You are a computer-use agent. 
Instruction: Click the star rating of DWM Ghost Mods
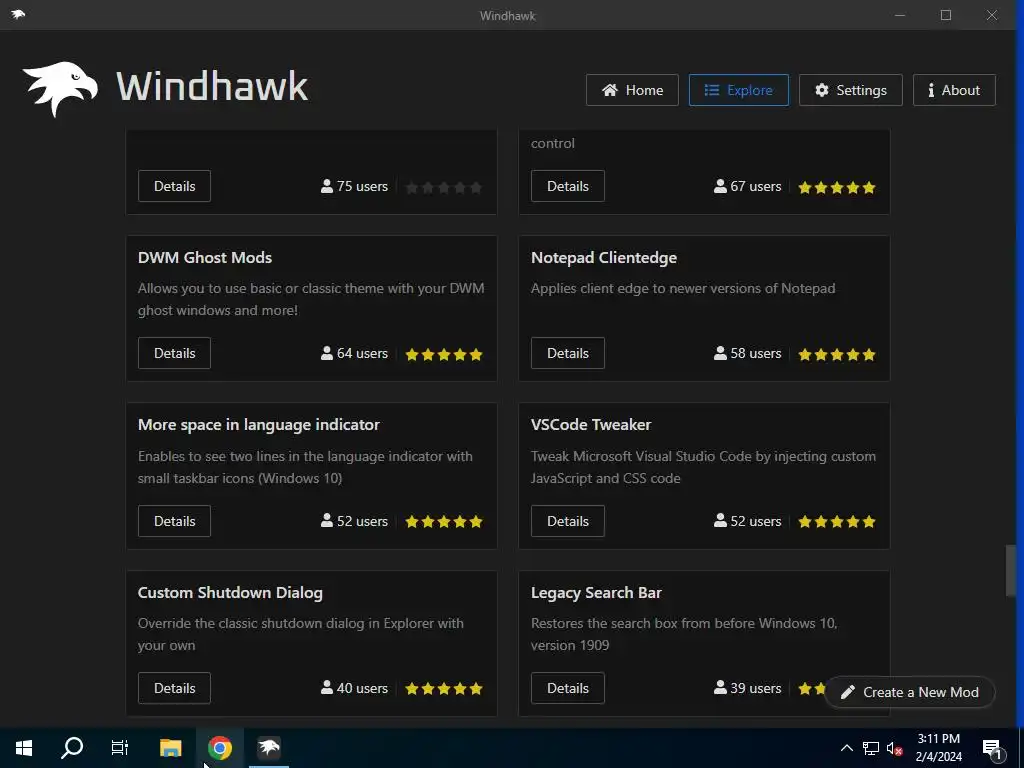[444, 355]
